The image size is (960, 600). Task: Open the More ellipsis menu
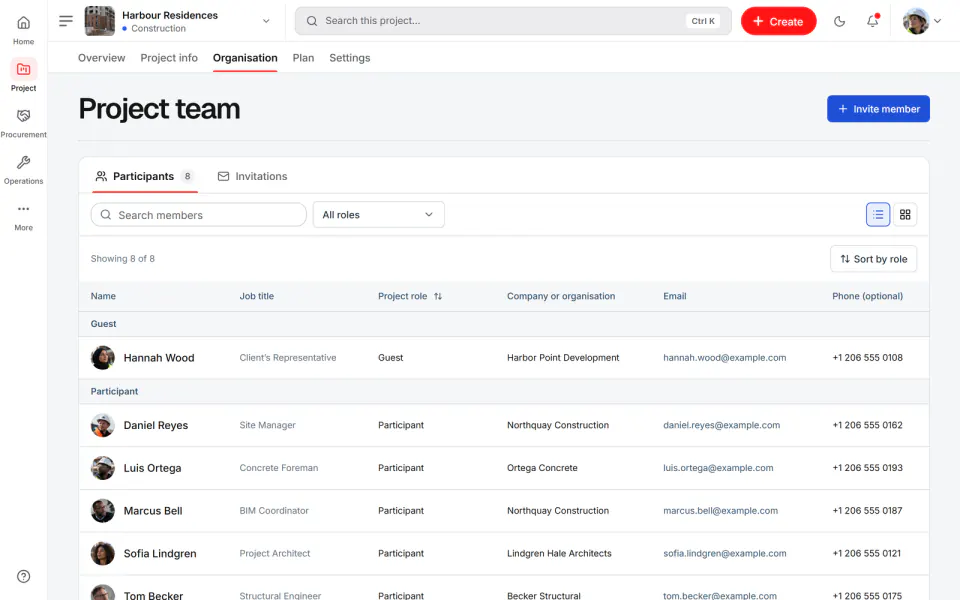pyautogui.click(x=23, y=209)
